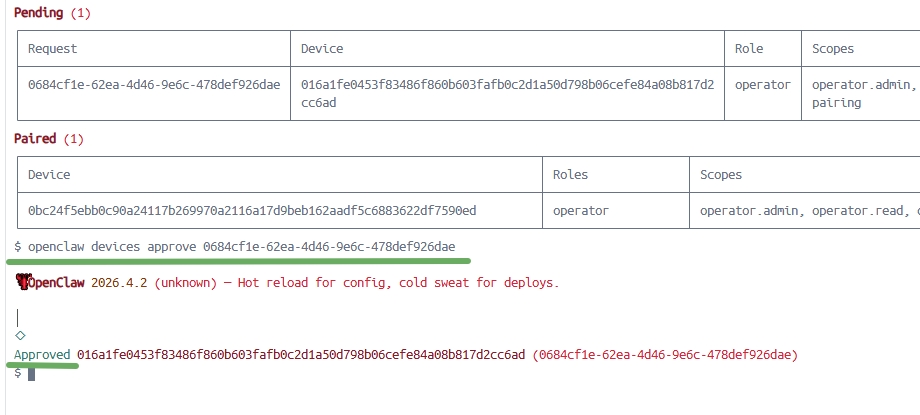
Task: Click the OpenClaw lobster logo icon
Action: pos(22,282)
